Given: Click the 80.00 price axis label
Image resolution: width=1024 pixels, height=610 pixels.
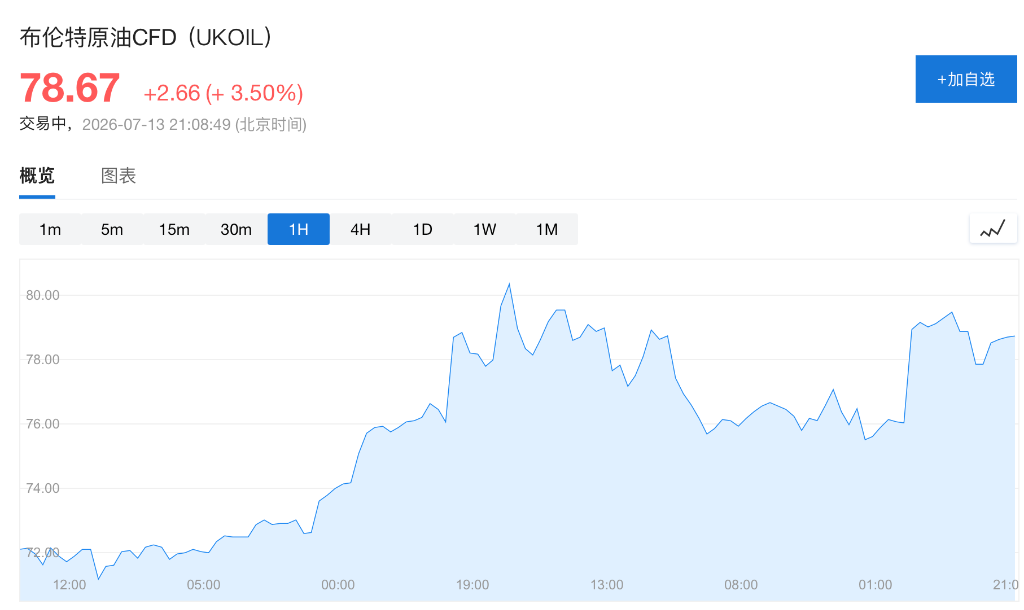Looking at the screenshot, I should [x=42, y=295].
